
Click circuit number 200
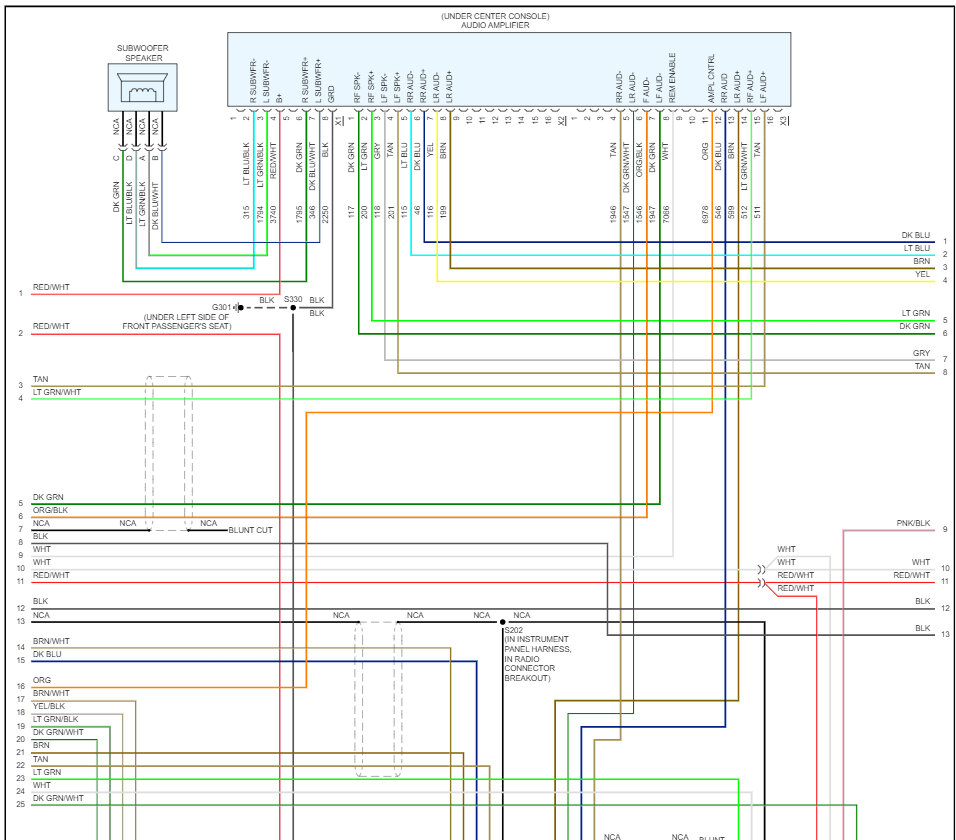[x=365, y=212]
